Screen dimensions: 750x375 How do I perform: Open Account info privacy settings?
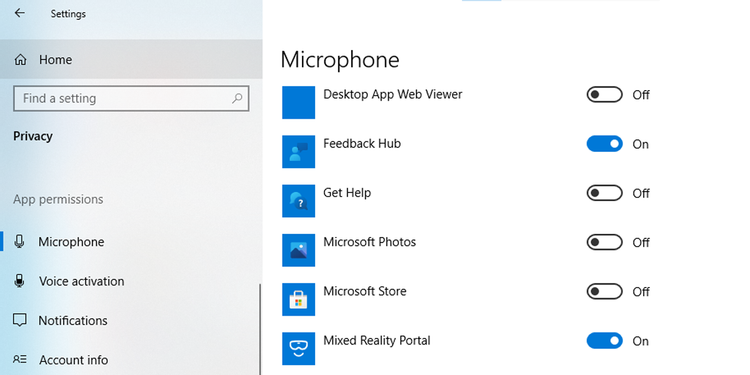pyautogui.click(x=131, y=359)
